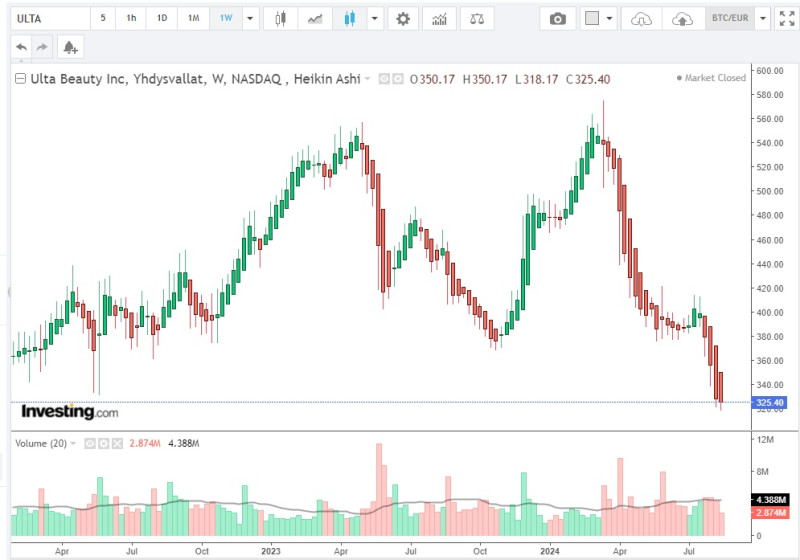Click the 600.00 price axis label
800x560 pixels.
point(770,70)
